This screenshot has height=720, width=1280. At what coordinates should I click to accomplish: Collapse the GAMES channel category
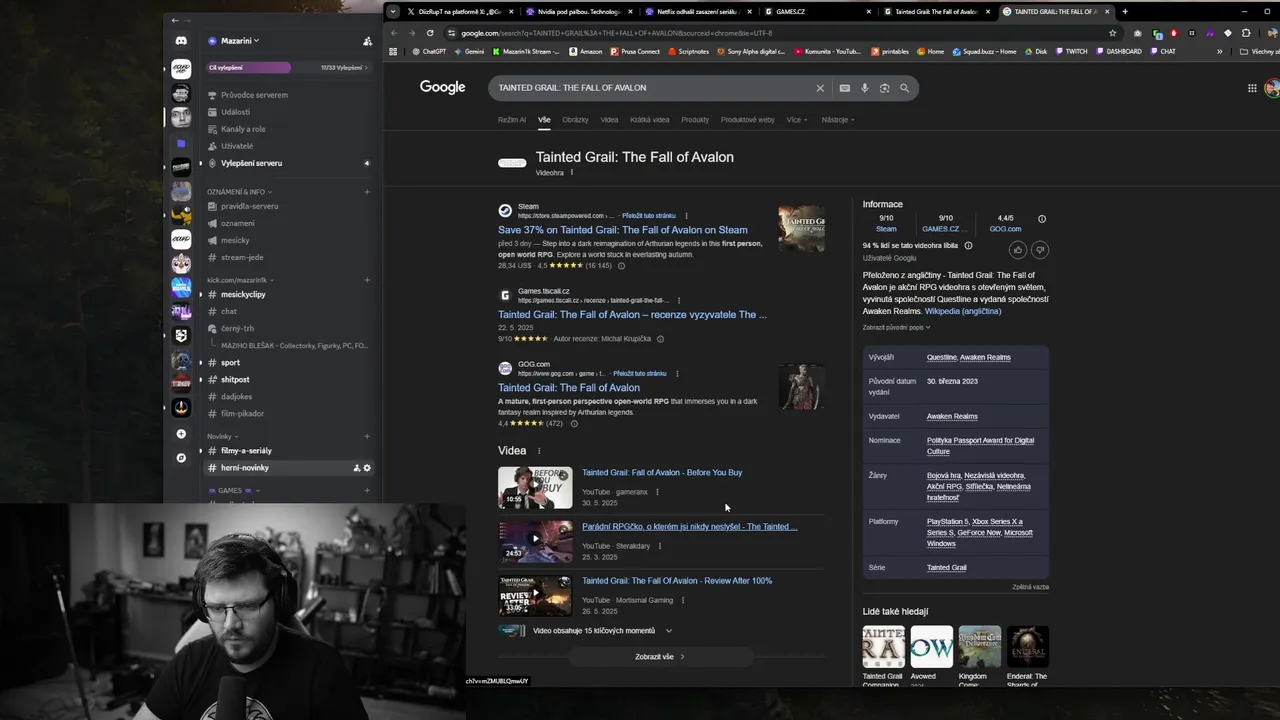pyautogui.click(x=236, y=491)
